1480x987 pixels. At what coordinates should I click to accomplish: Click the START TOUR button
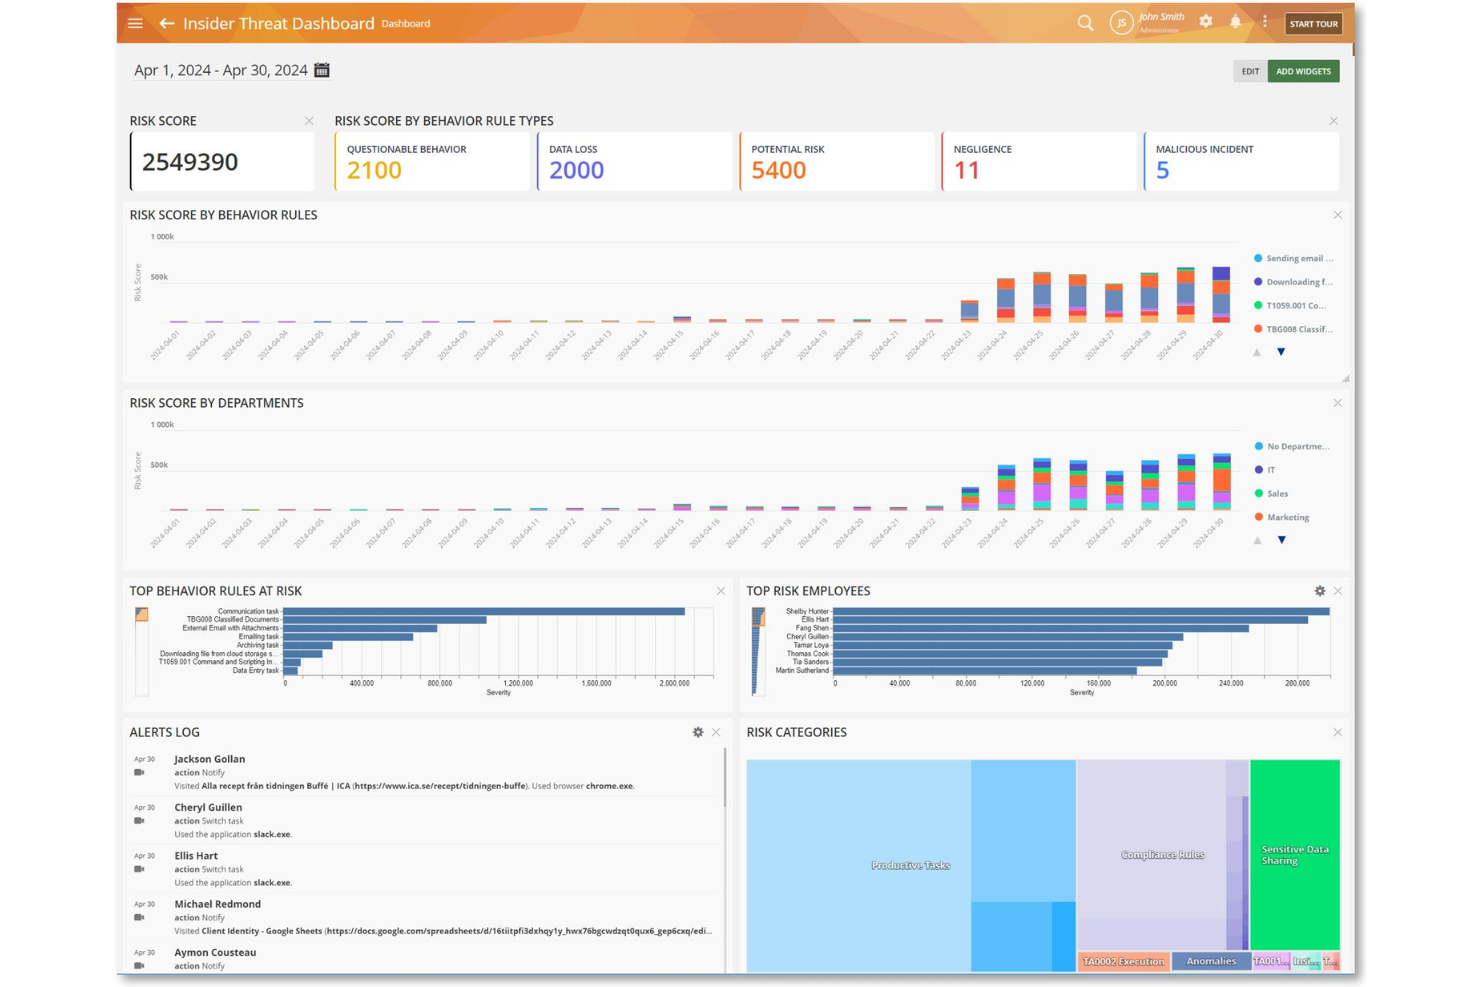[1313, 23]
